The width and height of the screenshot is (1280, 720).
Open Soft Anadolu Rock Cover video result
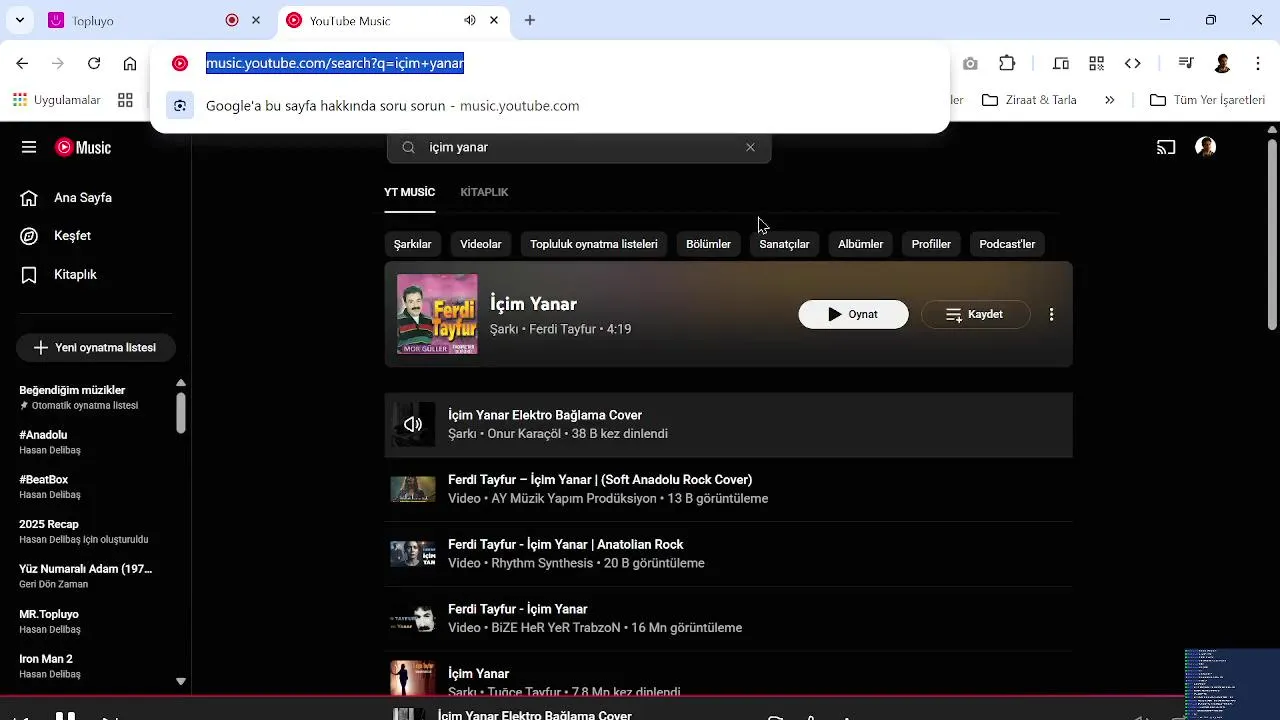coord(728,489)
